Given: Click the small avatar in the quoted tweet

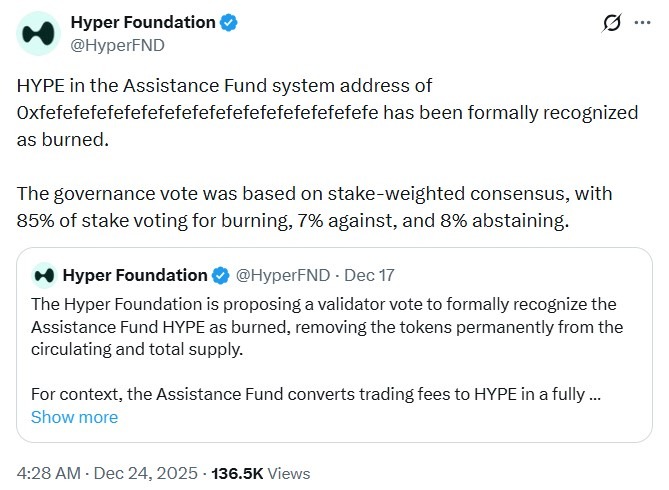Looking at the screenshot, I should click(x=43, y=274).
